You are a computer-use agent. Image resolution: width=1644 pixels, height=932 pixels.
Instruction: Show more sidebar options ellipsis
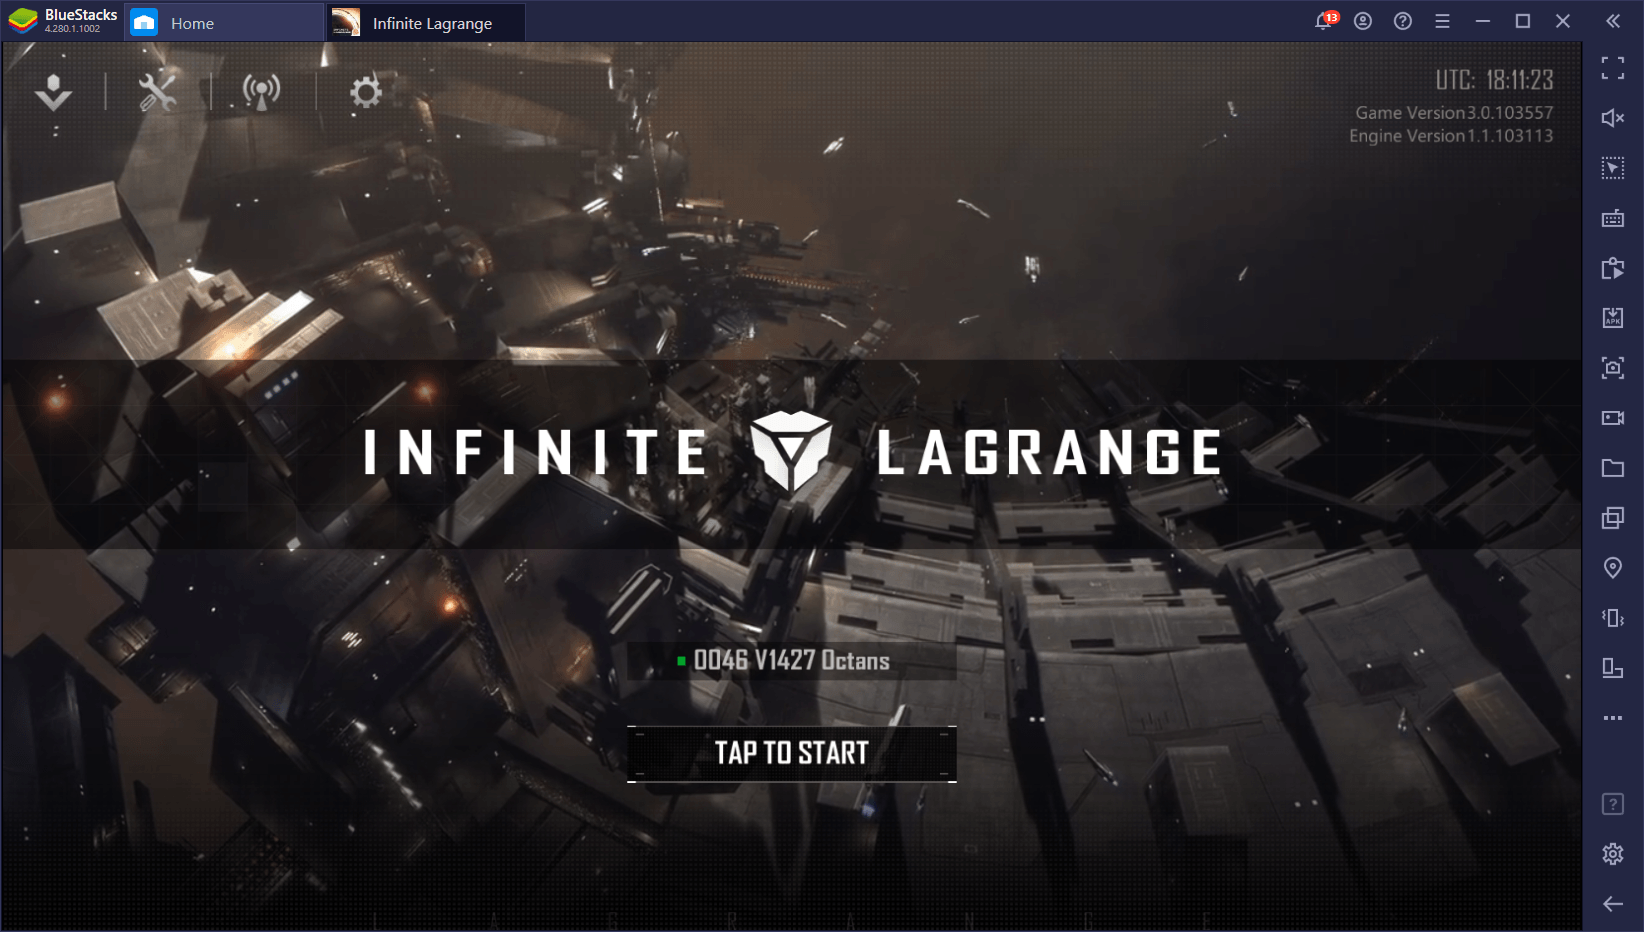point(1613,718)
